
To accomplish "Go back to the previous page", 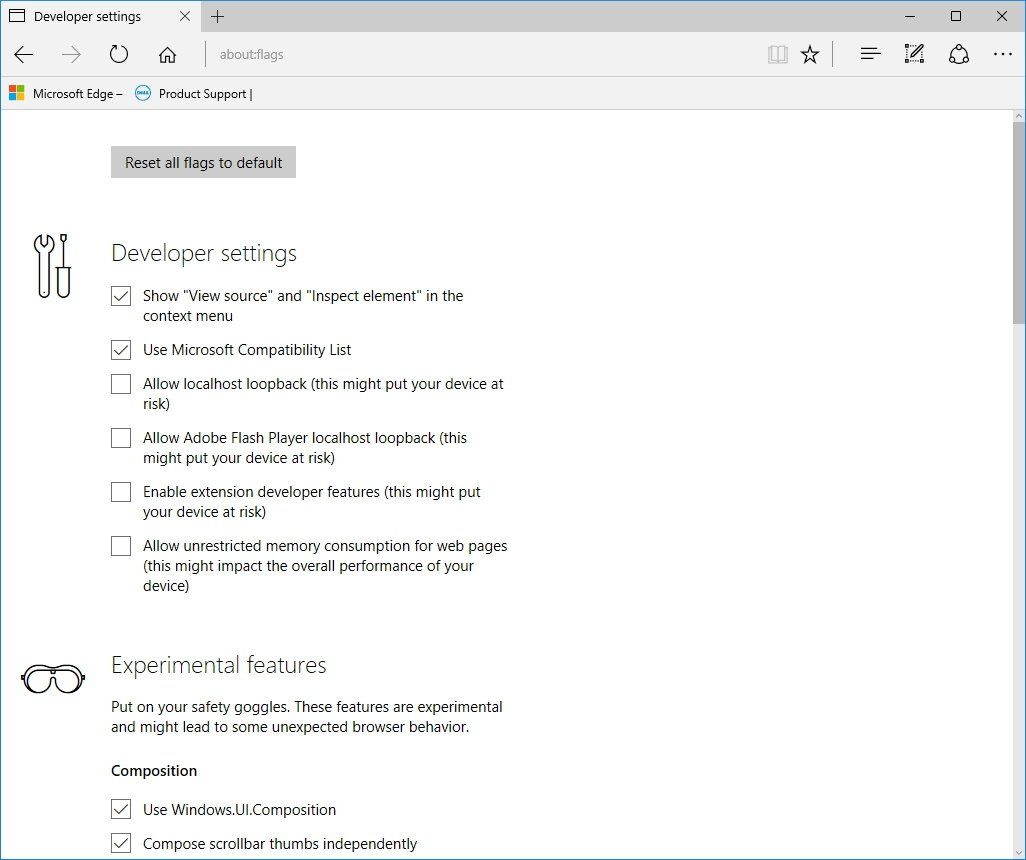I will [x=24, y=54].
